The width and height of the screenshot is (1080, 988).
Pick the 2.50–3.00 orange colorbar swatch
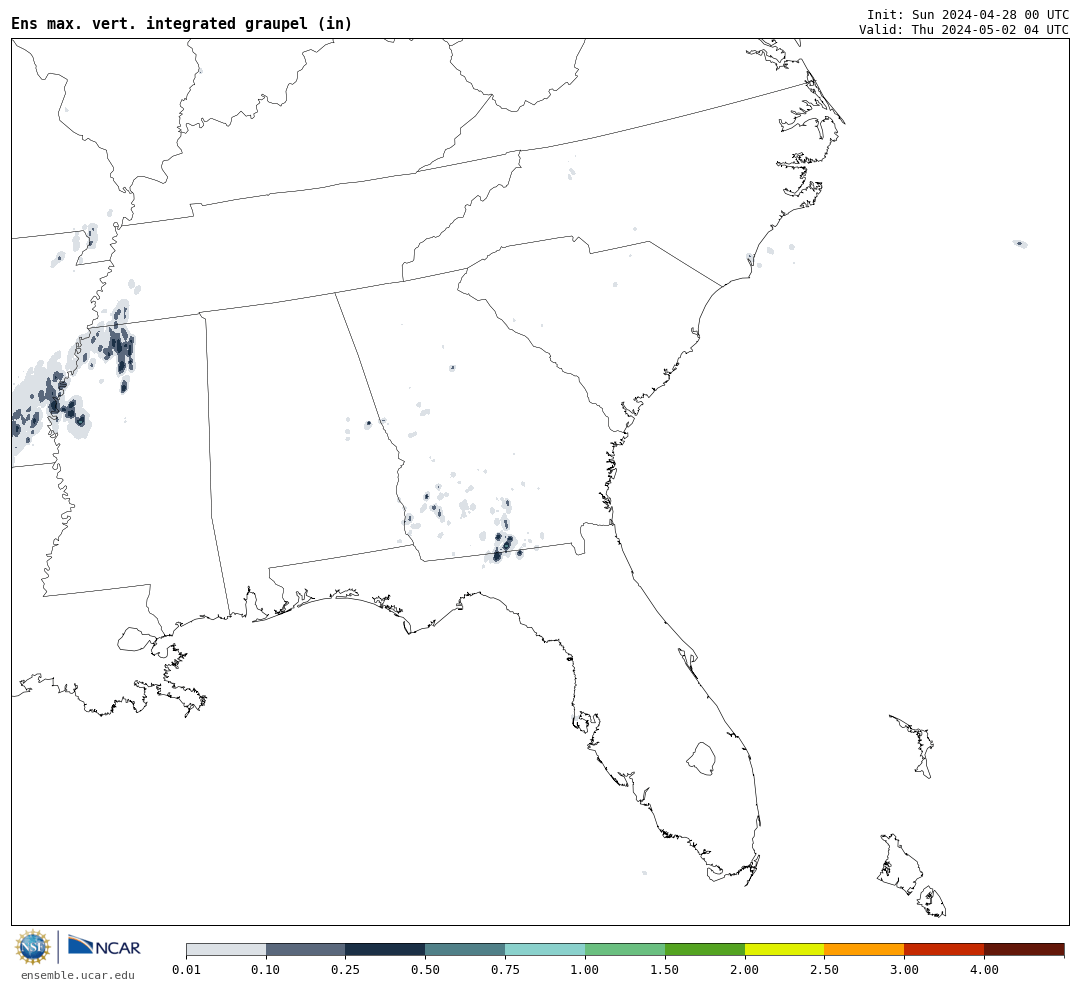click(x=864, y=949)
